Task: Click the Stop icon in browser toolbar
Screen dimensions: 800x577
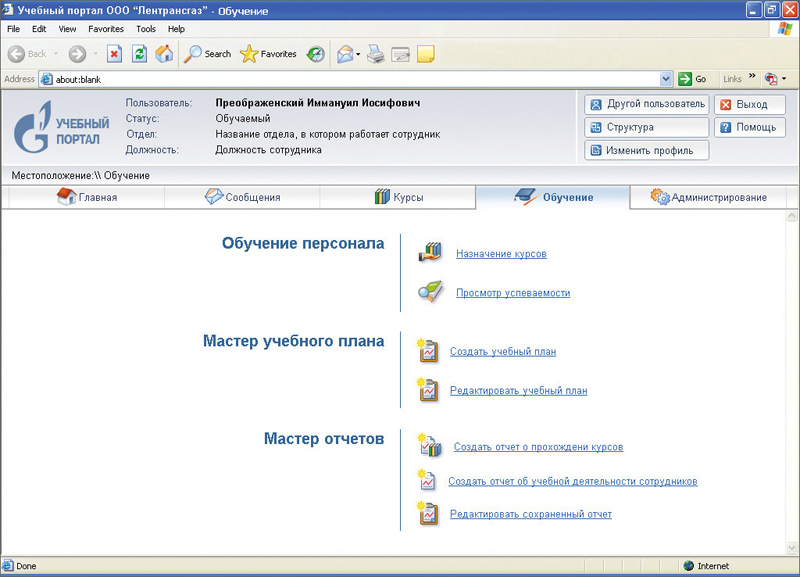Action: pyautogui.click(x=114, y=54)
